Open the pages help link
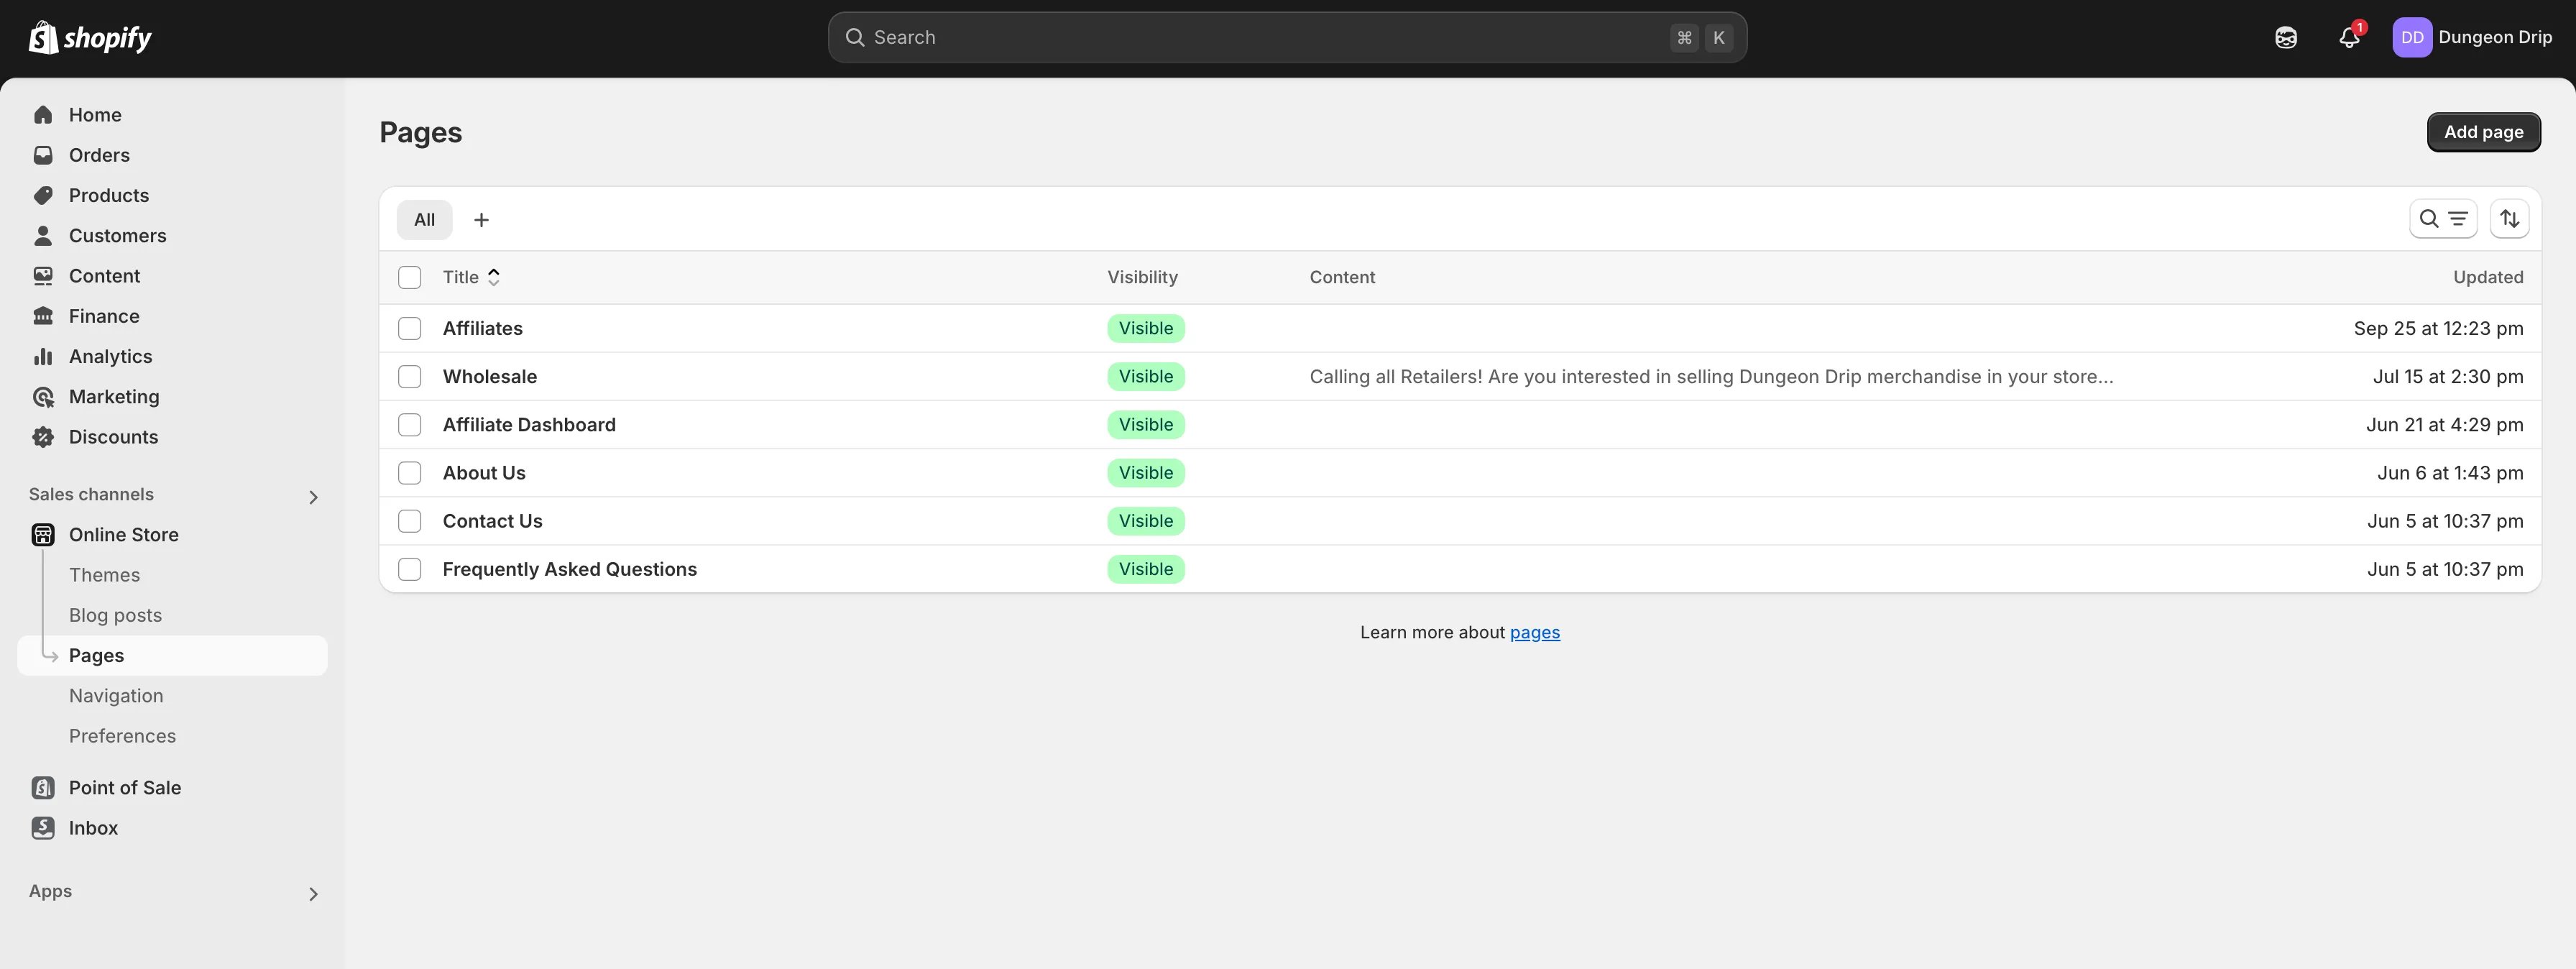This screenshot has width=2576, height=969. tap(1536, 632)
